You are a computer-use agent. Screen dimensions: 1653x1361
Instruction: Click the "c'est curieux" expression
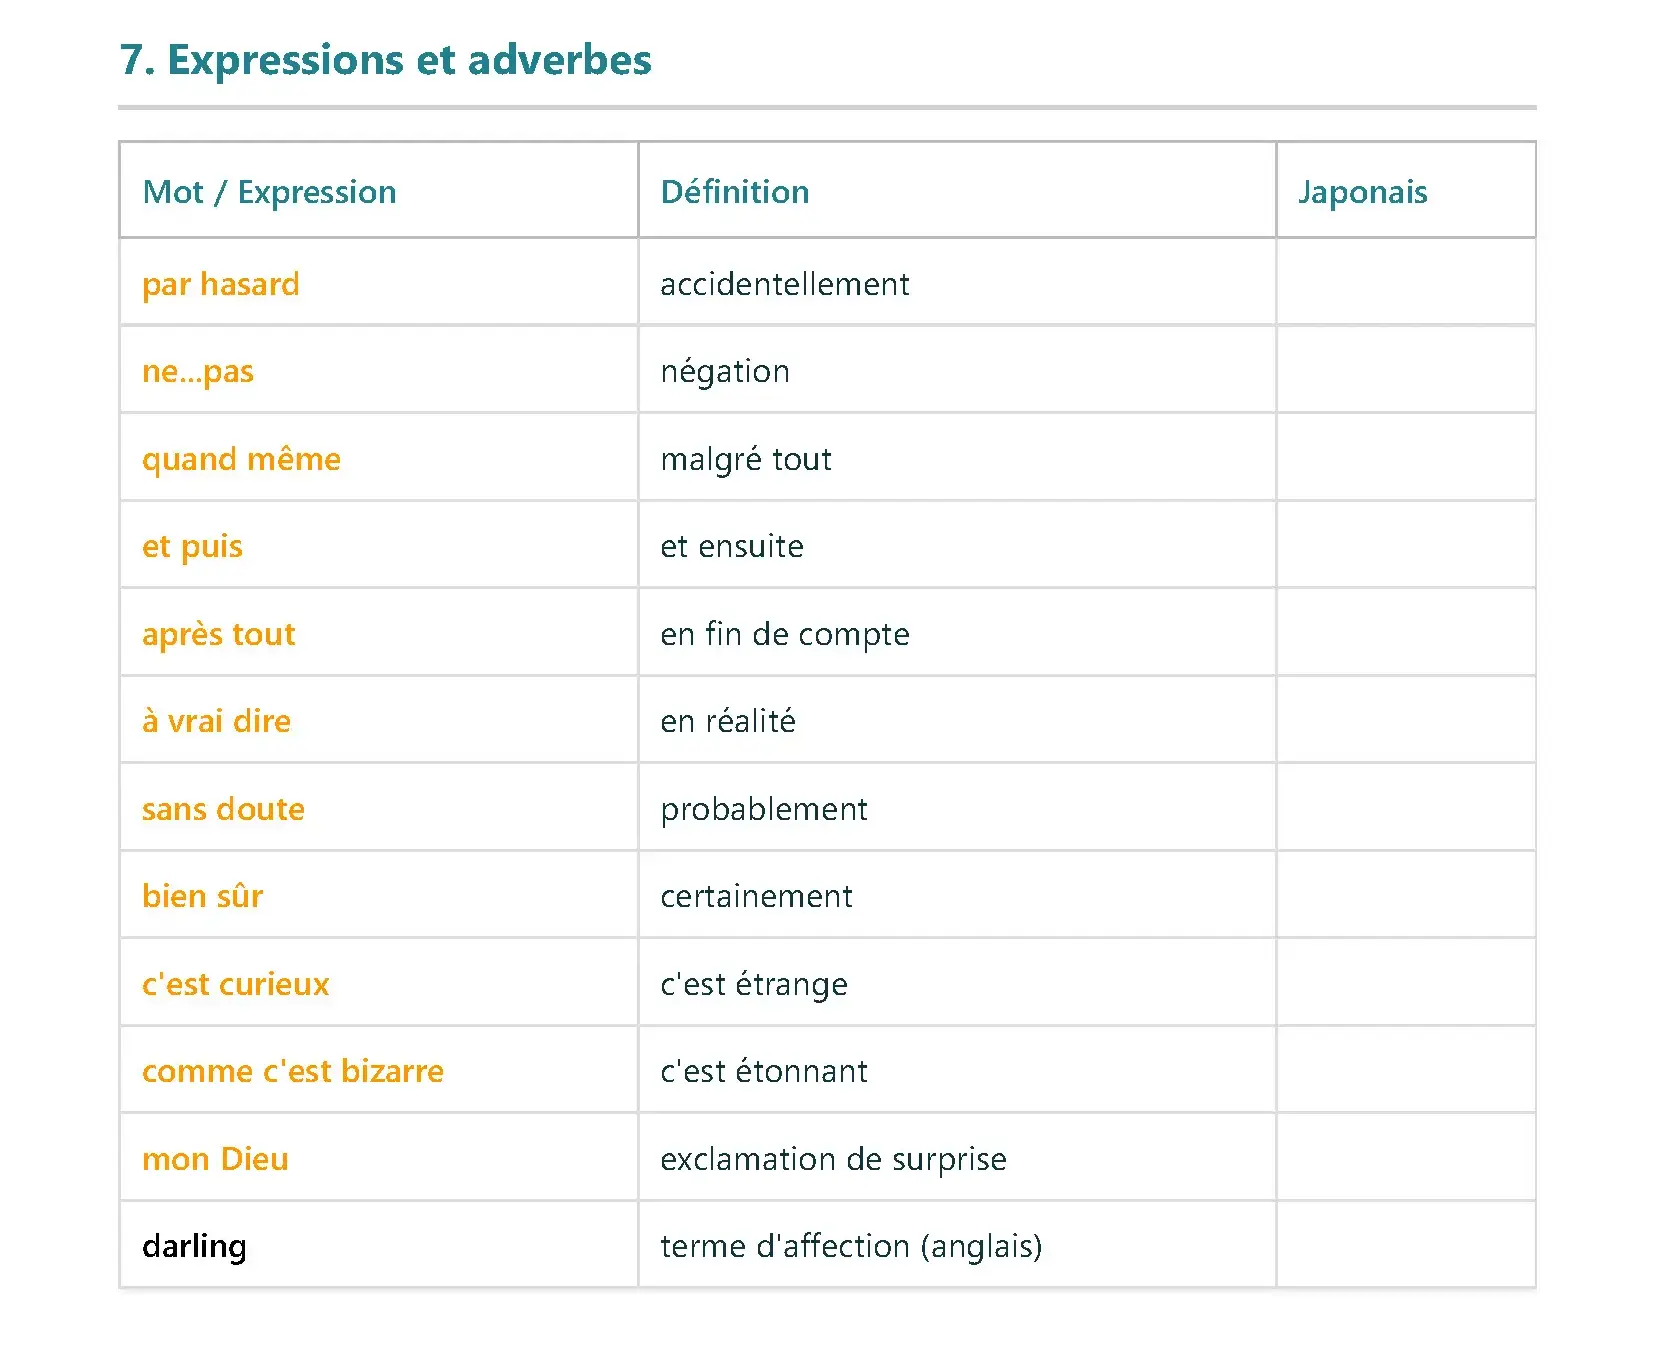pyautogui.click(x=235, y=984)
